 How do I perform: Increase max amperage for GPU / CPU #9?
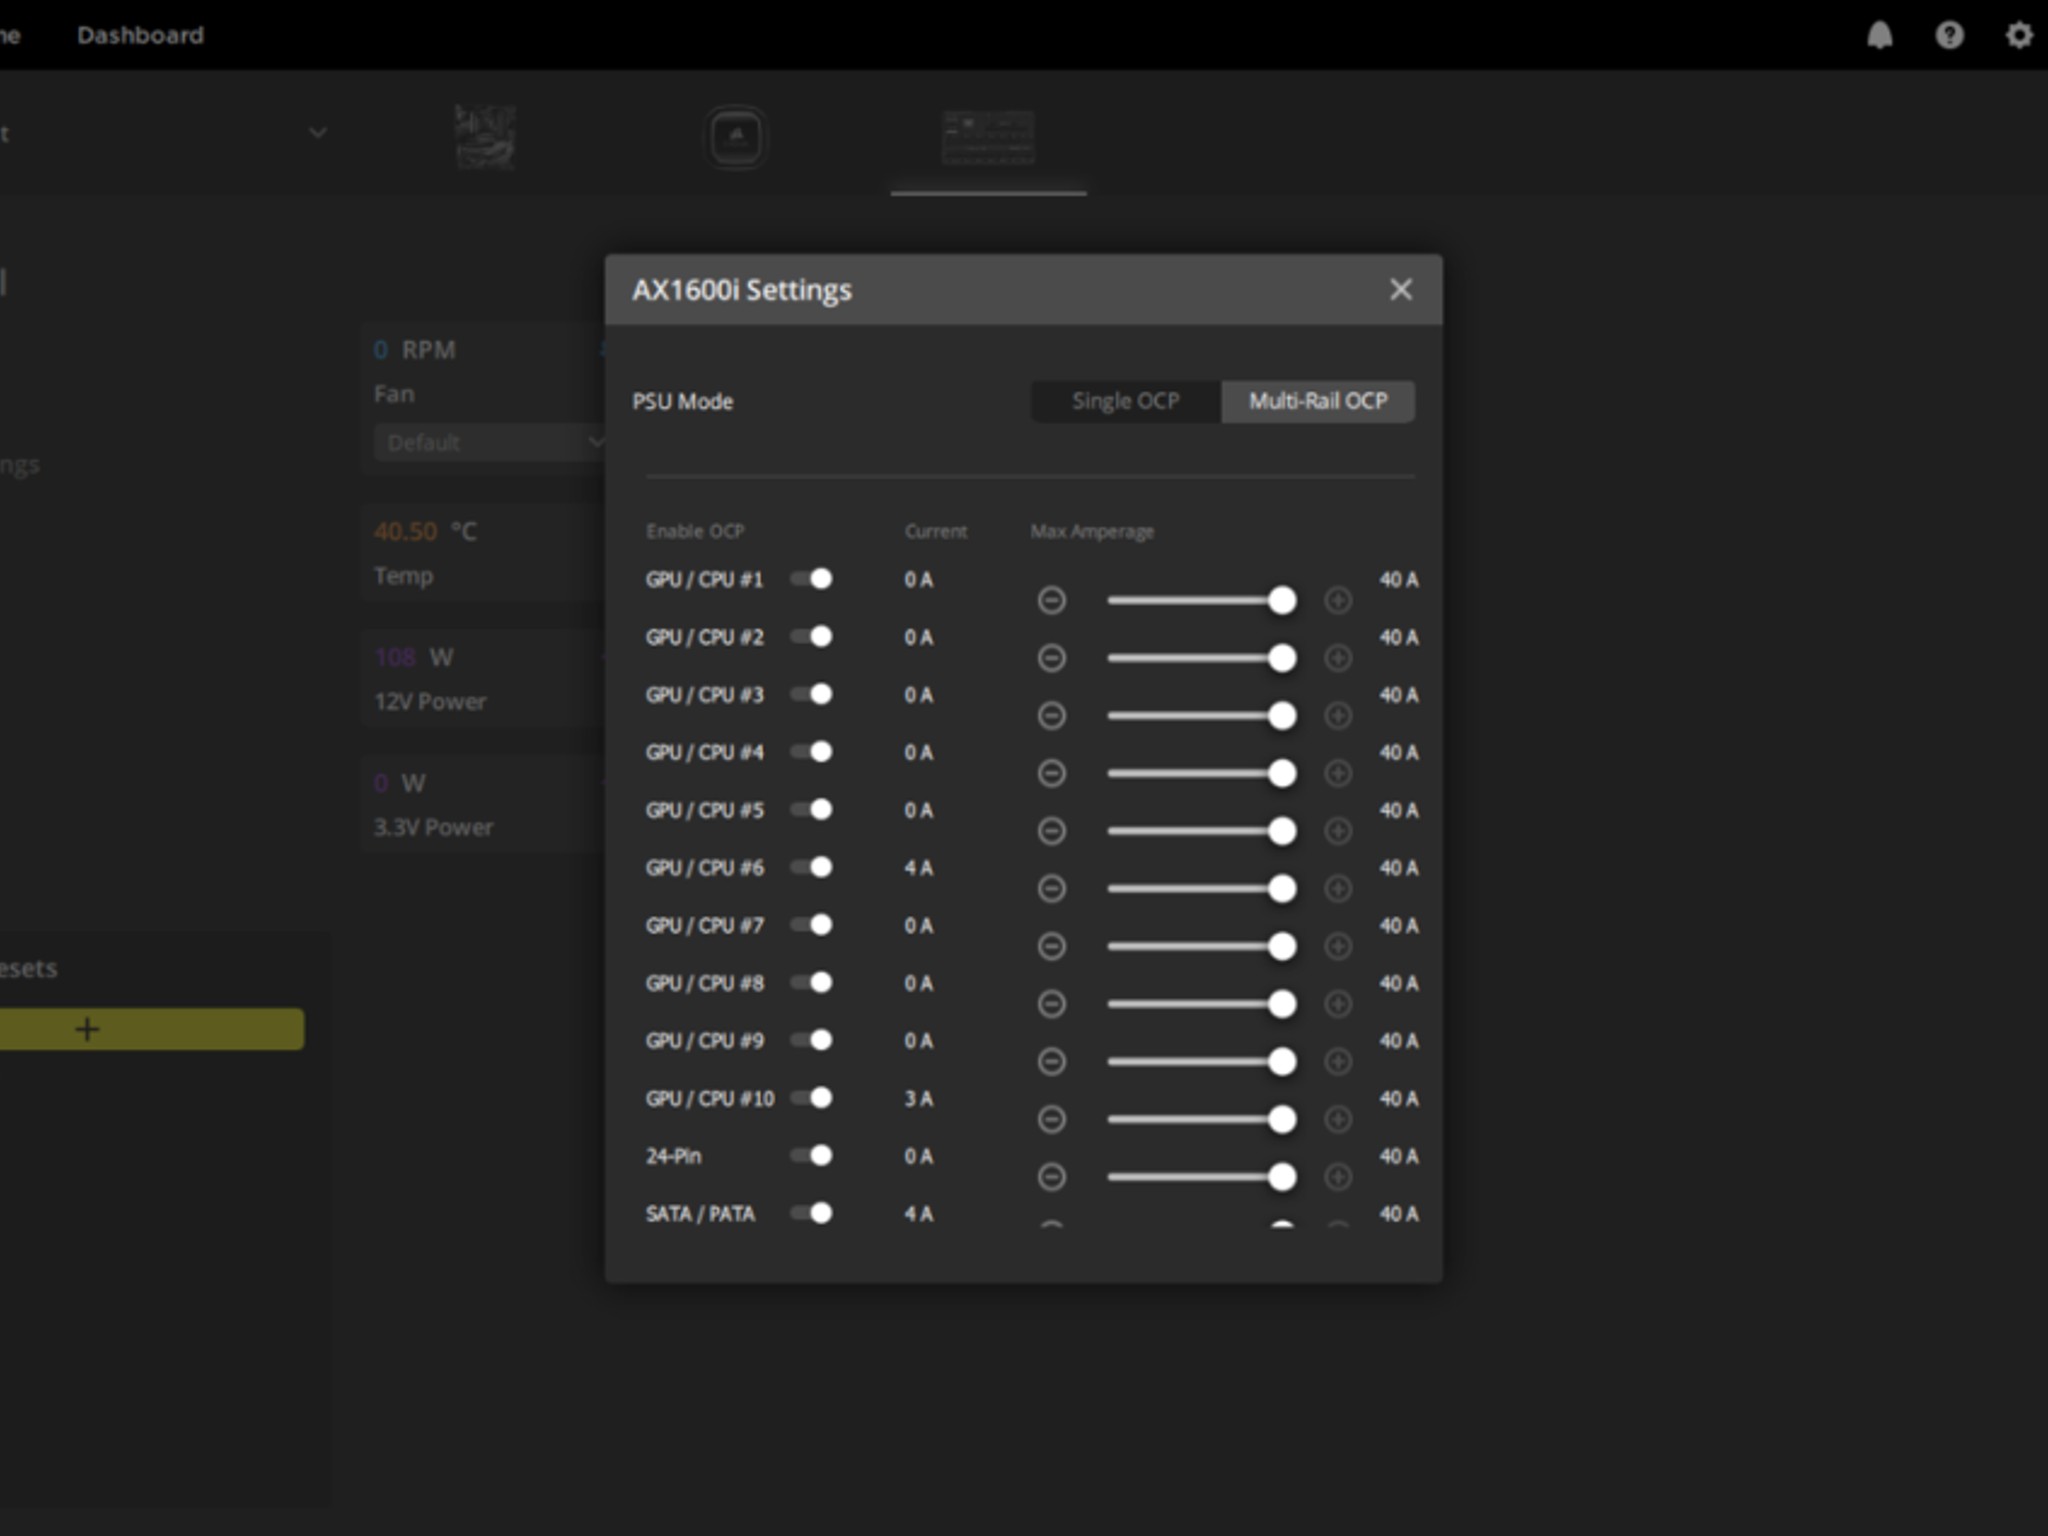pos(1338,1062)
